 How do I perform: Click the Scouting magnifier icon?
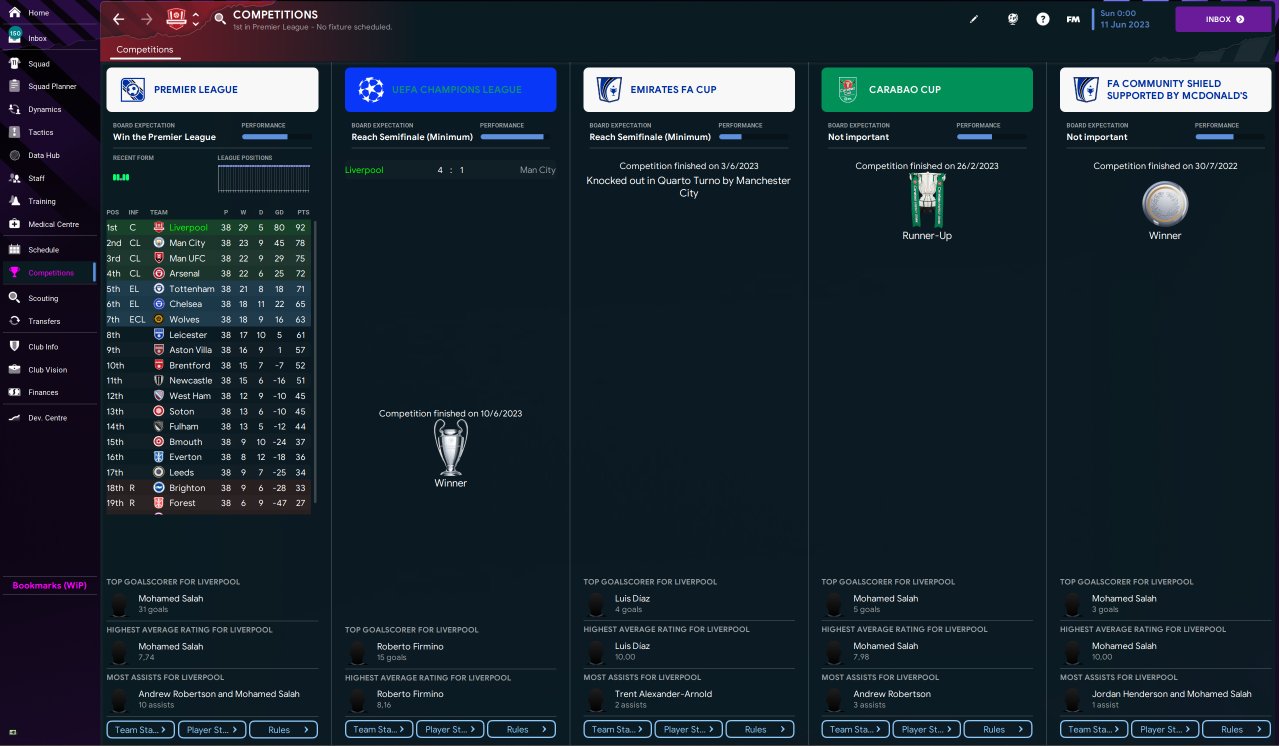pos(14,298)
